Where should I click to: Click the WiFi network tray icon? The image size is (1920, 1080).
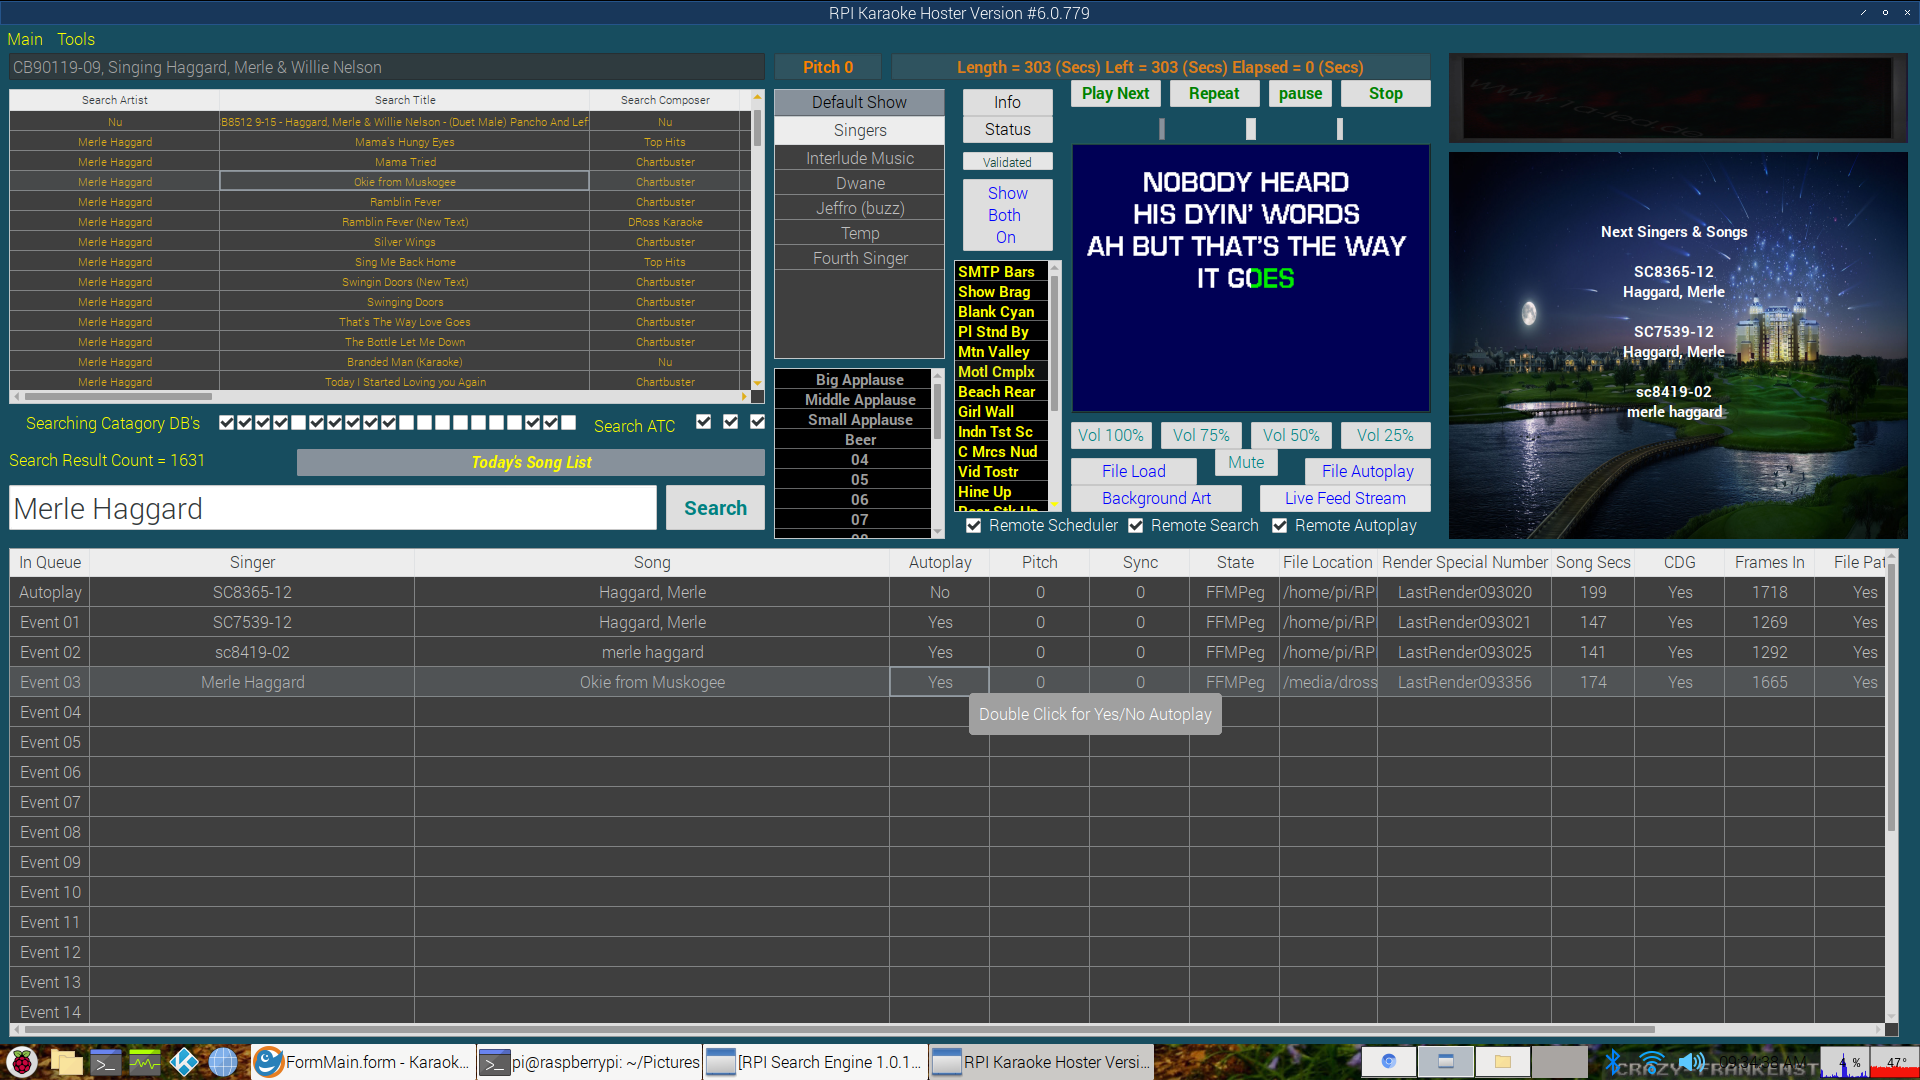[1652, 1062]
